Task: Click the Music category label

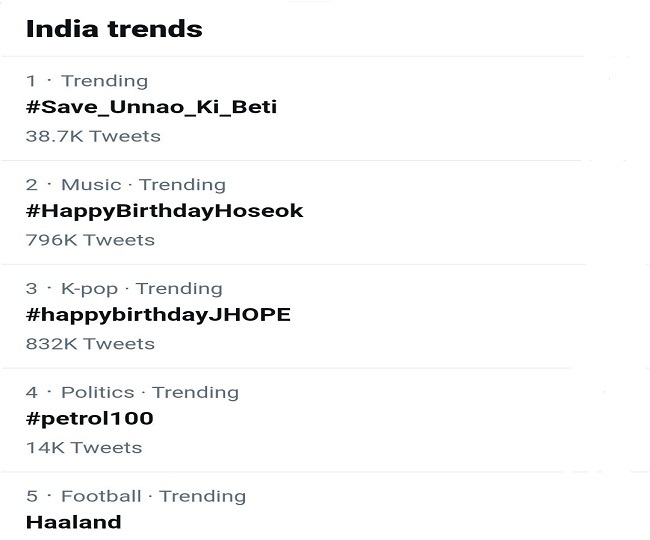Action: click(91, 185)
